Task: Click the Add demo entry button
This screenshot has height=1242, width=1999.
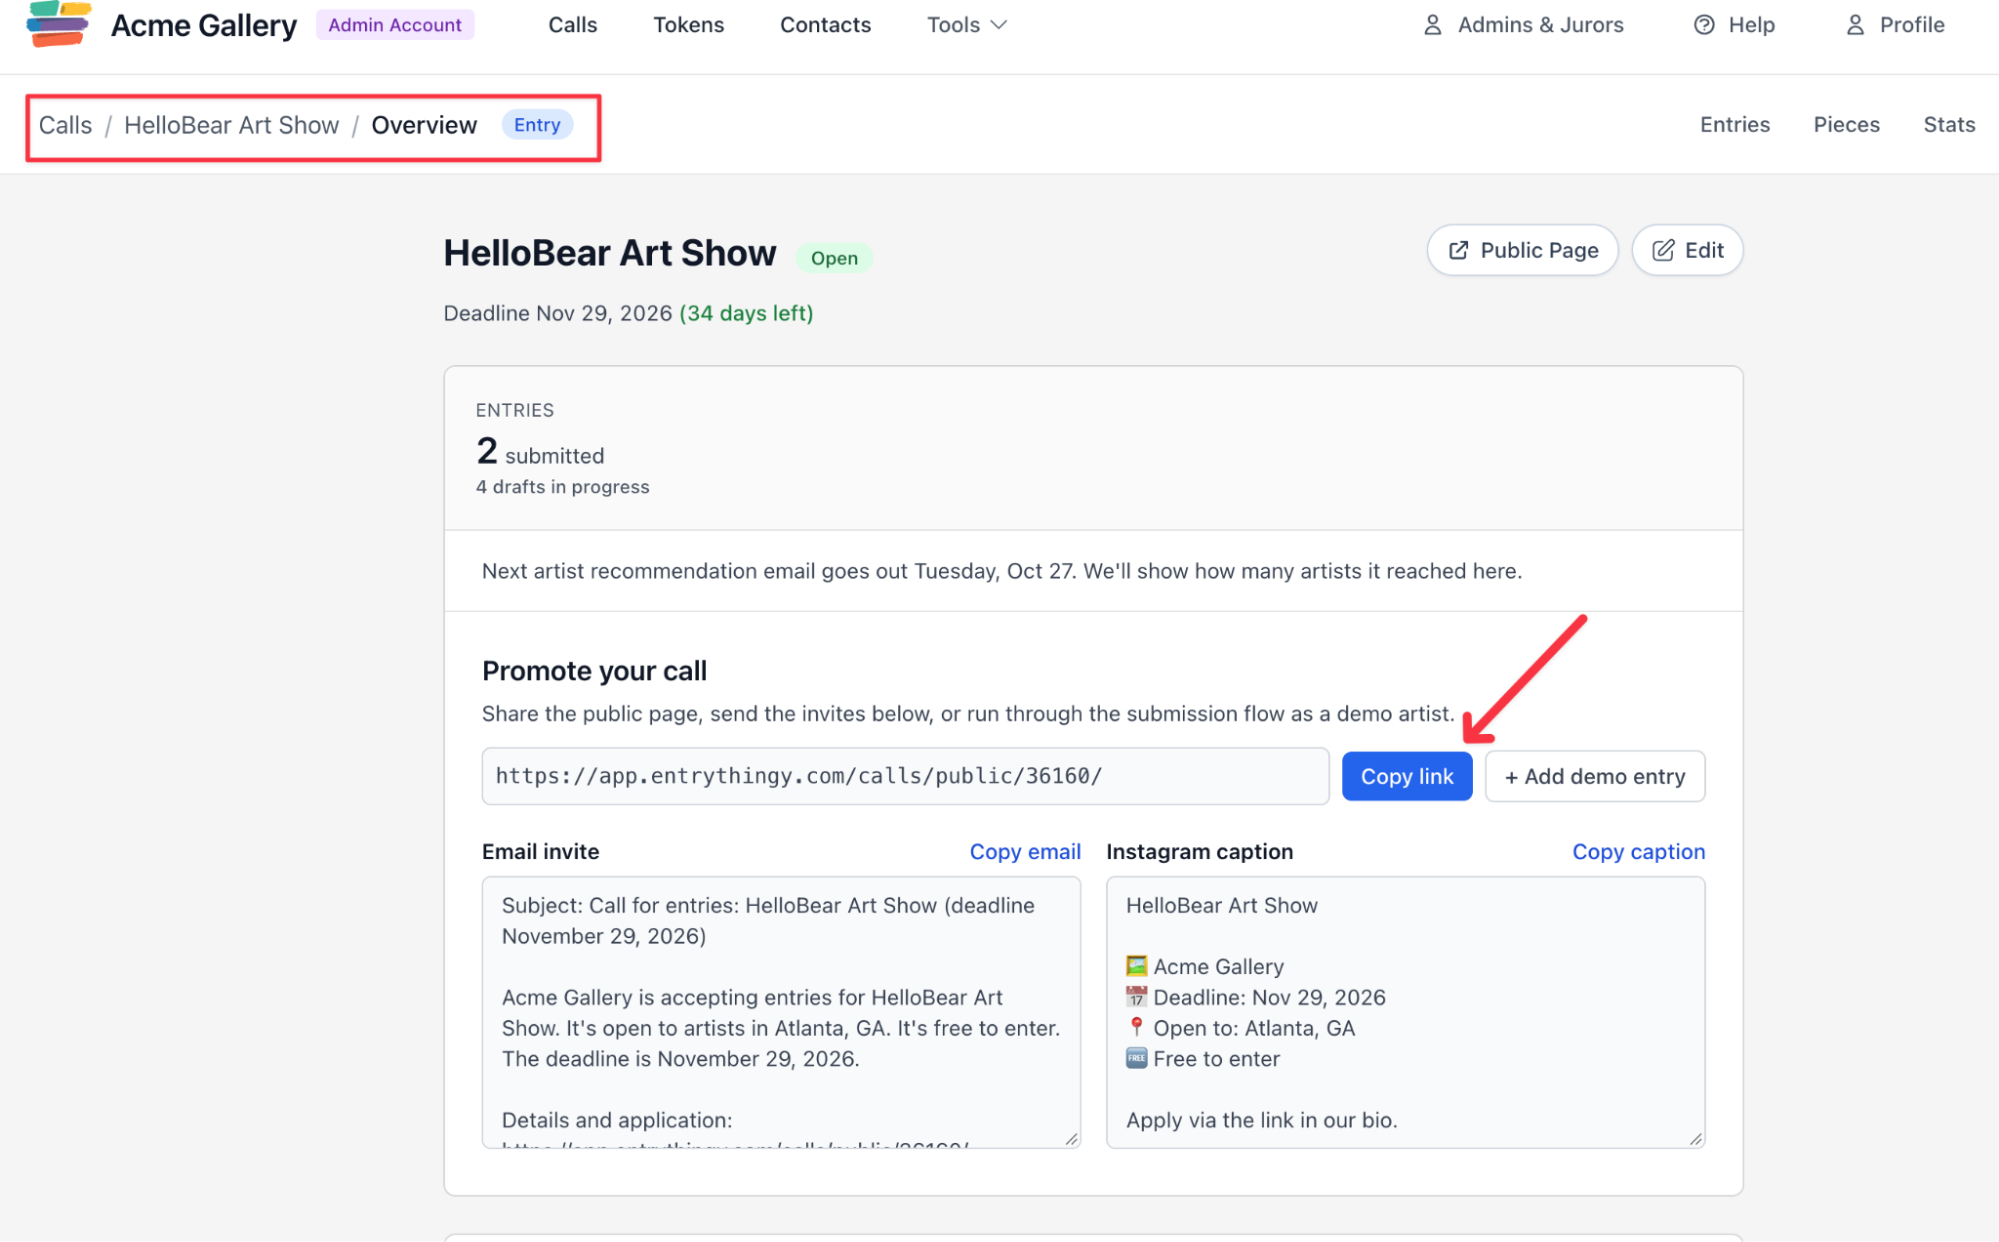Action: (1594, 776)
